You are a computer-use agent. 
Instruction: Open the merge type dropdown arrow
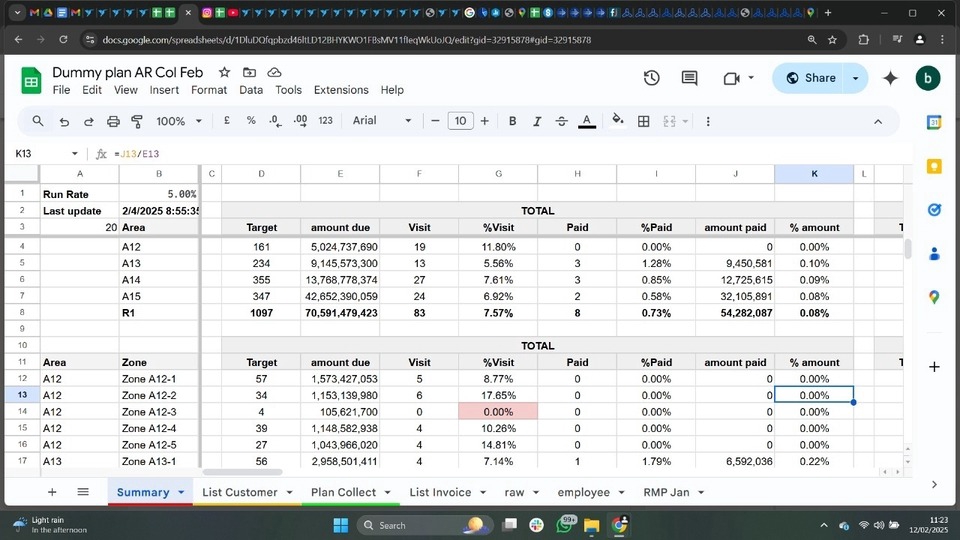[685, 121]
